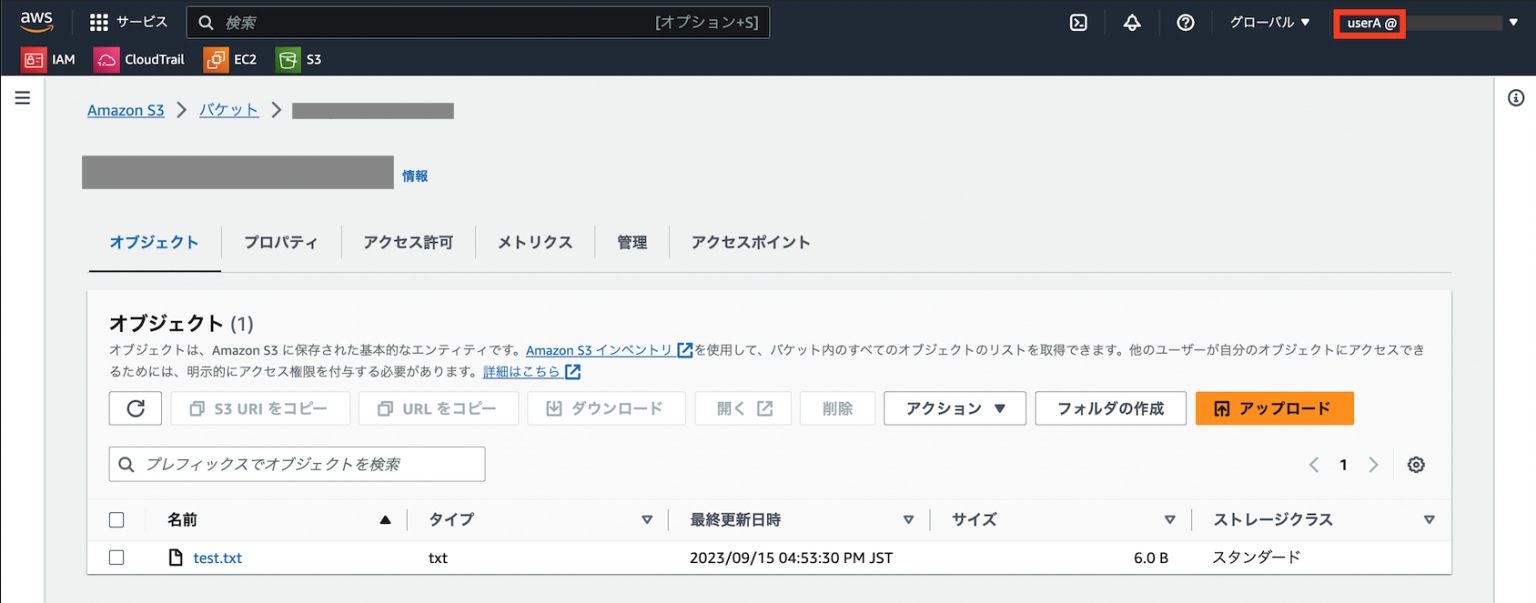
Task: Click the prefix search input field
Action: tap(297, 464)
